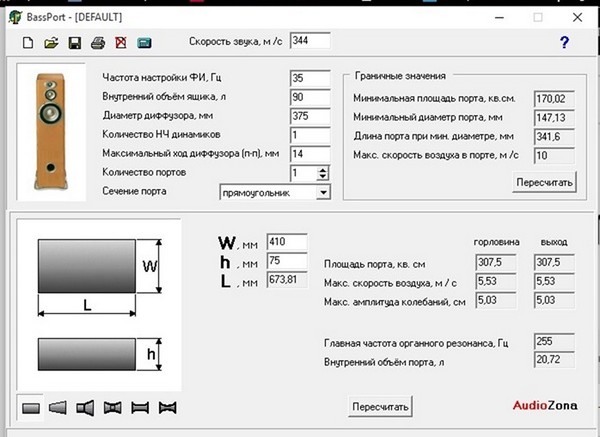
Task: Click the горловина Макс. скорость воздуха value
Action: [x=496, y=281]
